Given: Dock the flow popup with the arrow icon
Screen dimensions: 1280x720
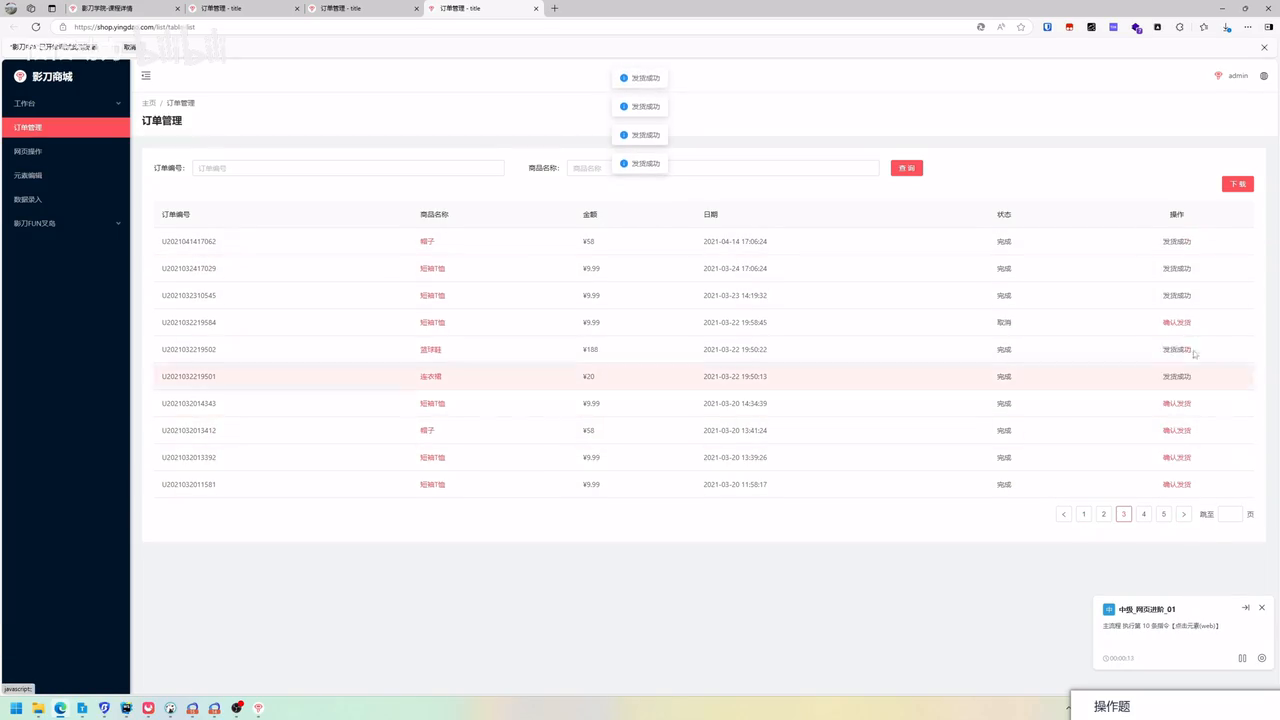Looking at the screenshot, I should click(1246, 608).
